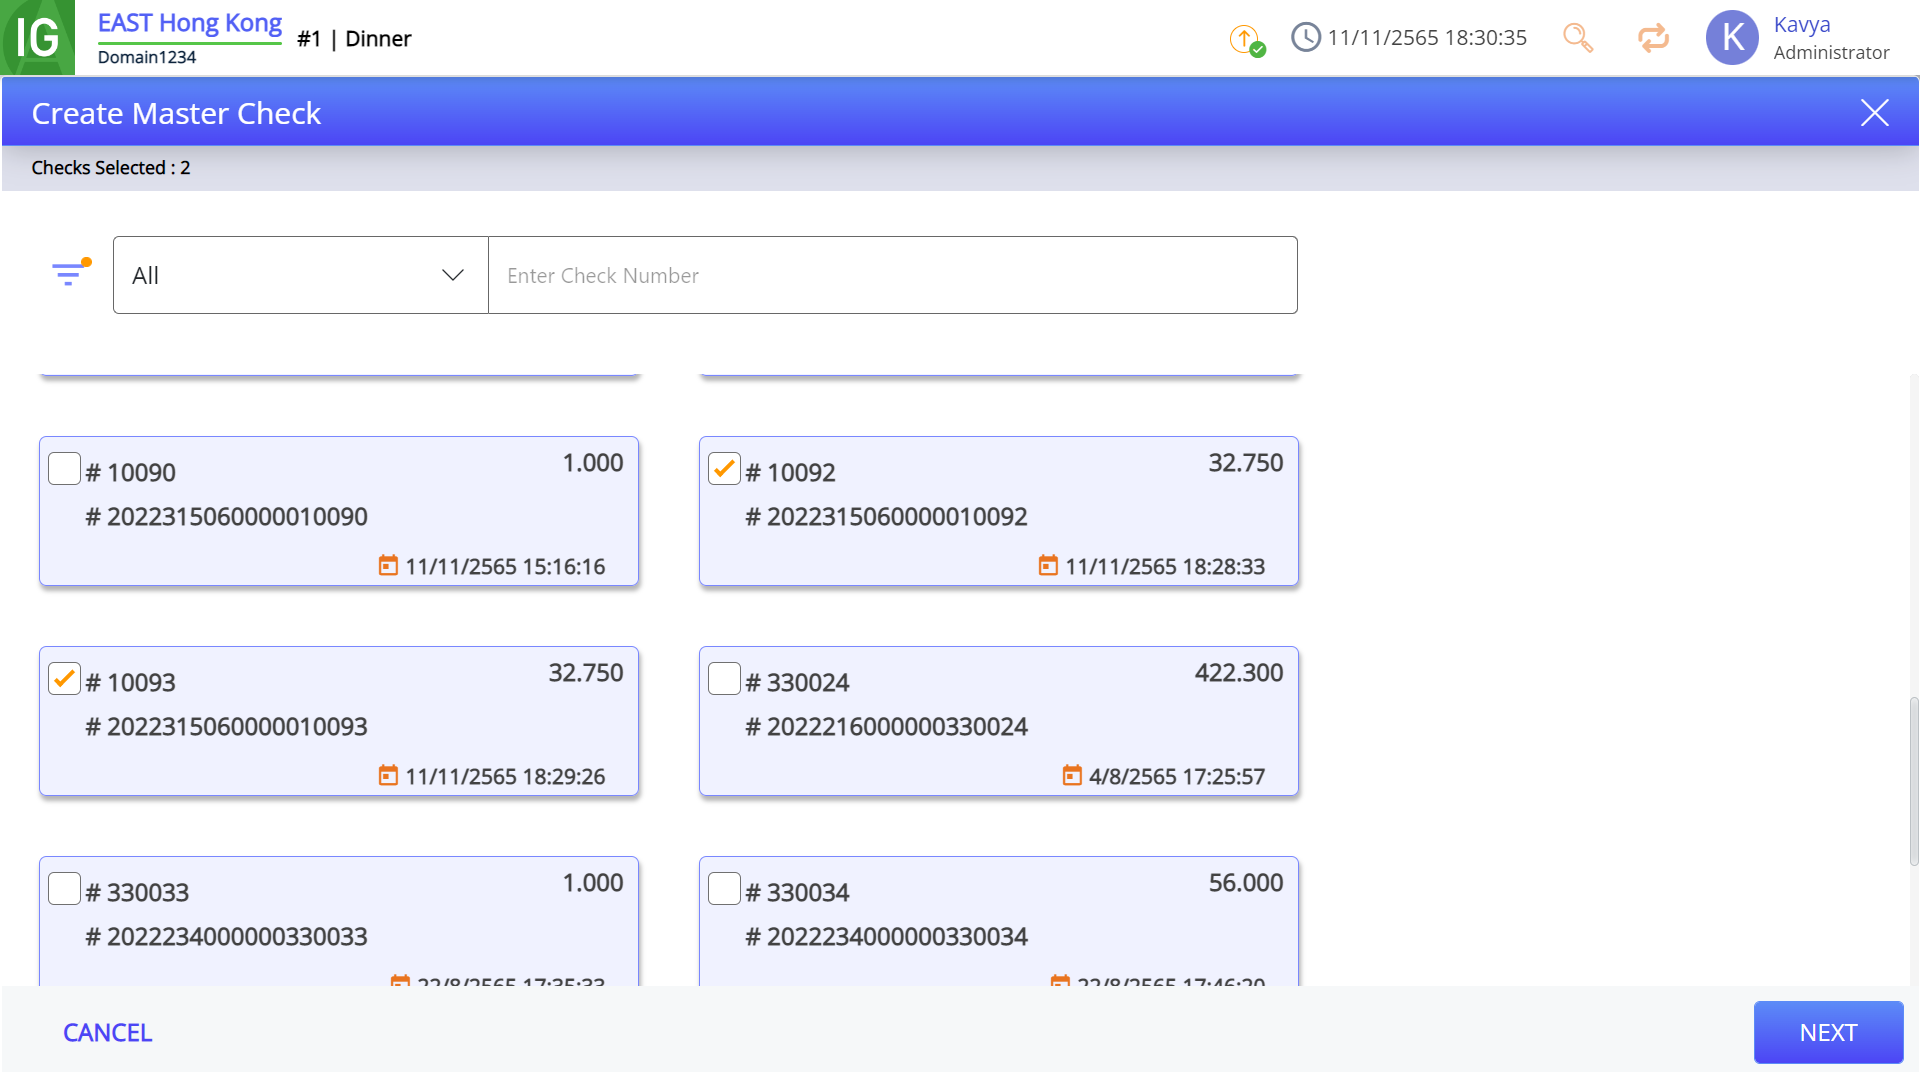Select check 330024 checkbox
The image size is (1920, 1072).
tap(725, 679)
